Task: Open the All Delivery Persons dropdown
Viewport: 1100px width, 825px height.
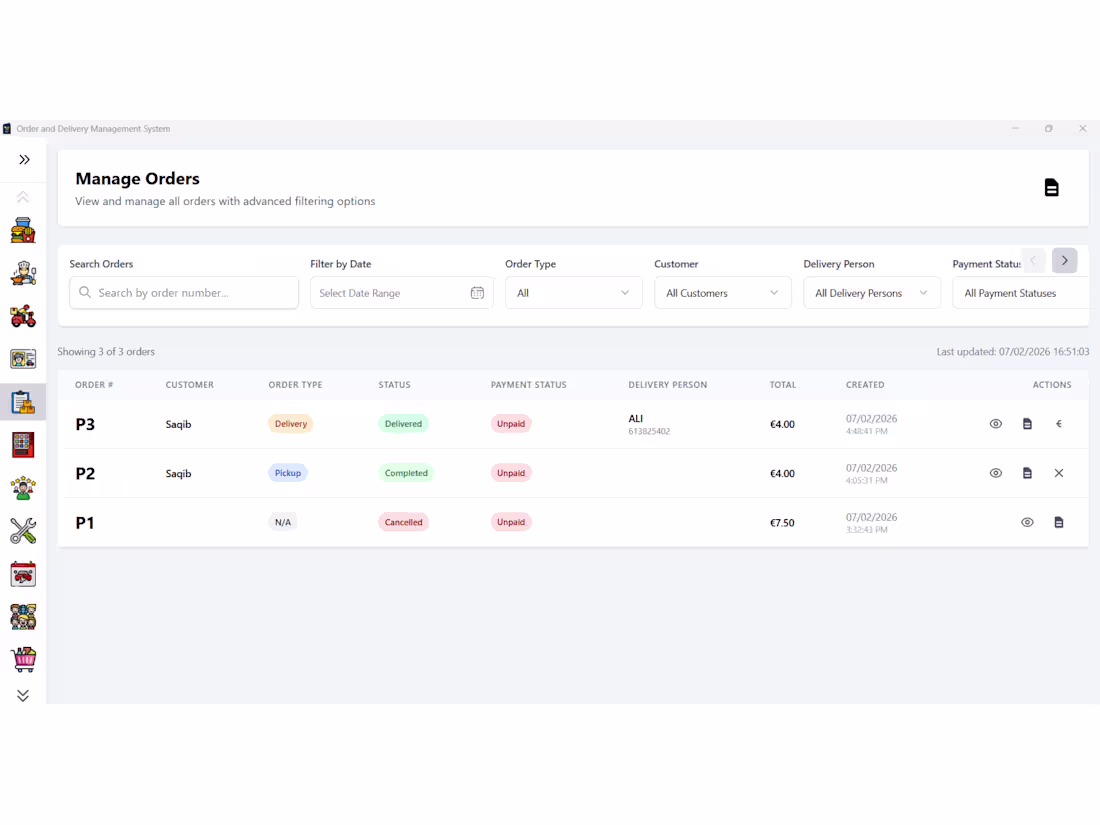Action: click(x=871, y=293)
